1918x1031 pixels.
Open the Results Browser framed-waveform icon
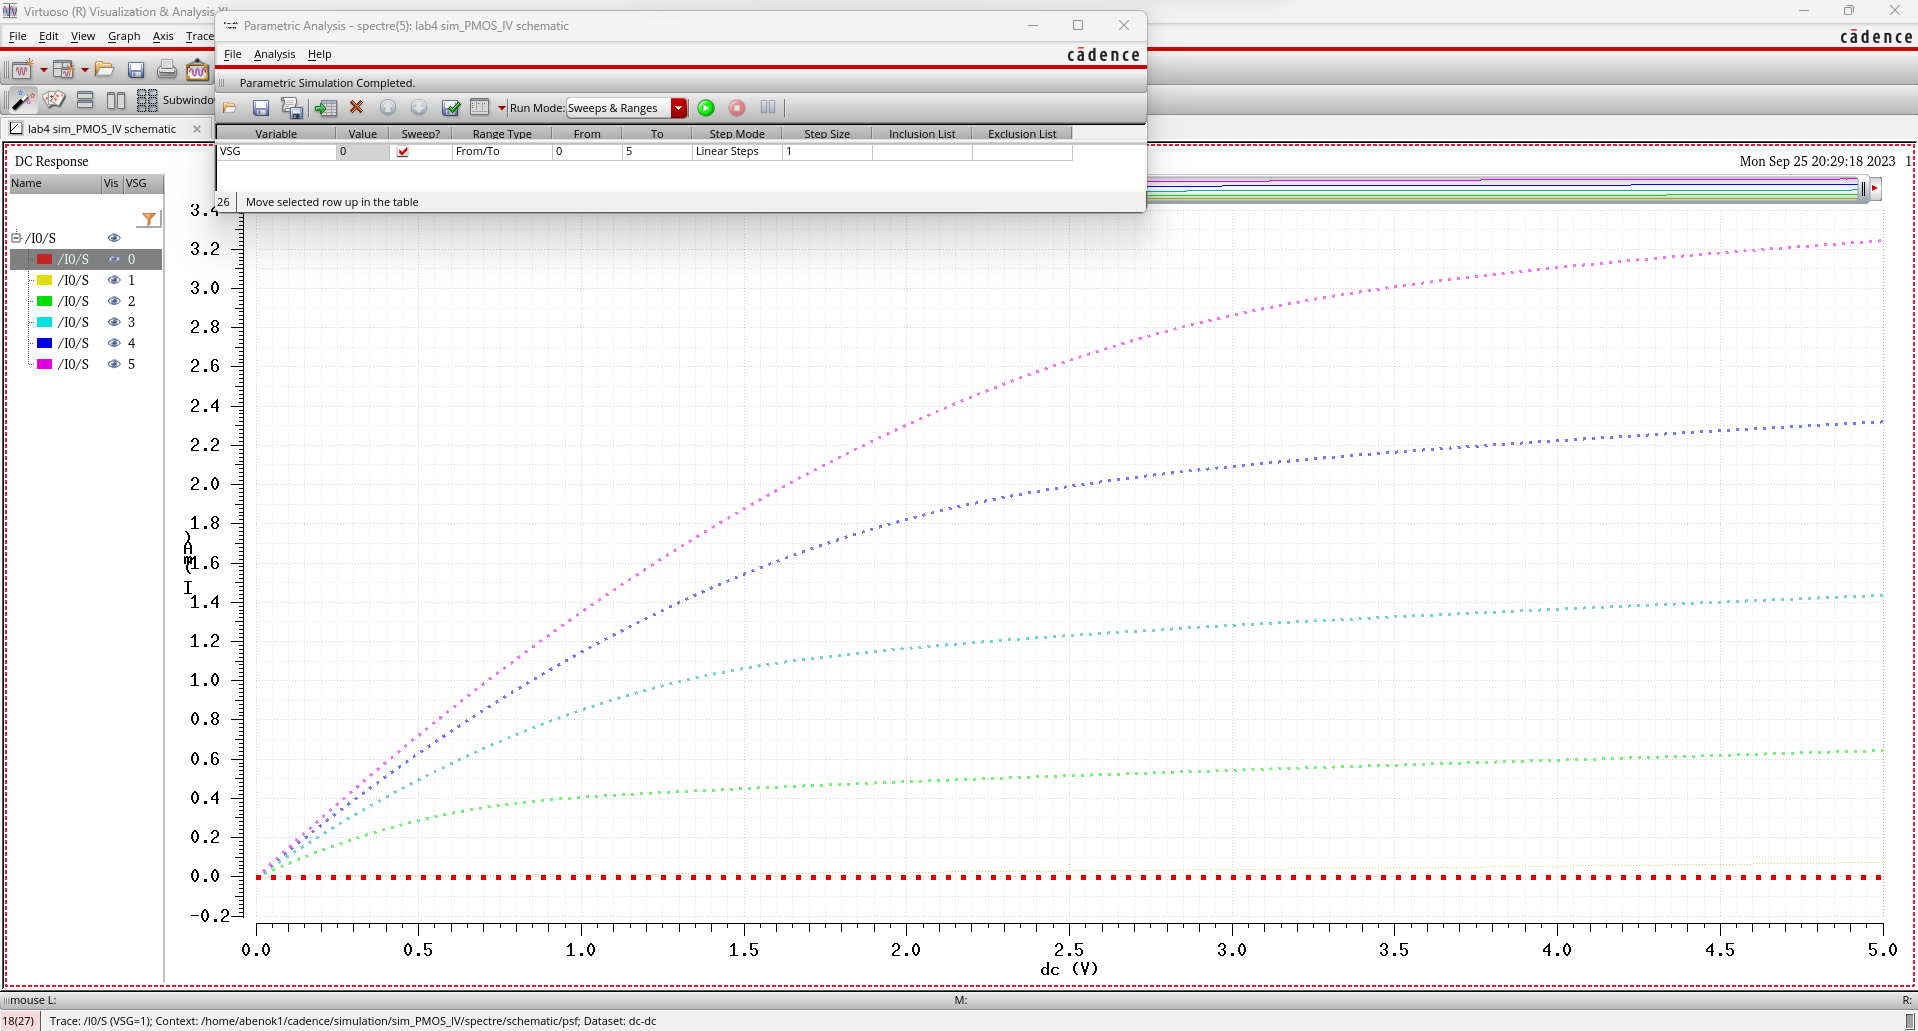pos(197,70)
